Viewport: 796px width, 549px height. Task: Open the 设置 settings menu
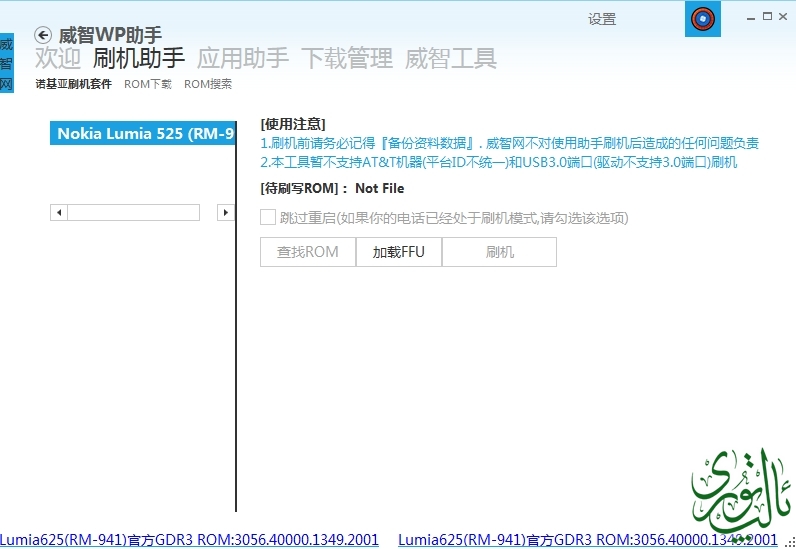click(602, 19)
